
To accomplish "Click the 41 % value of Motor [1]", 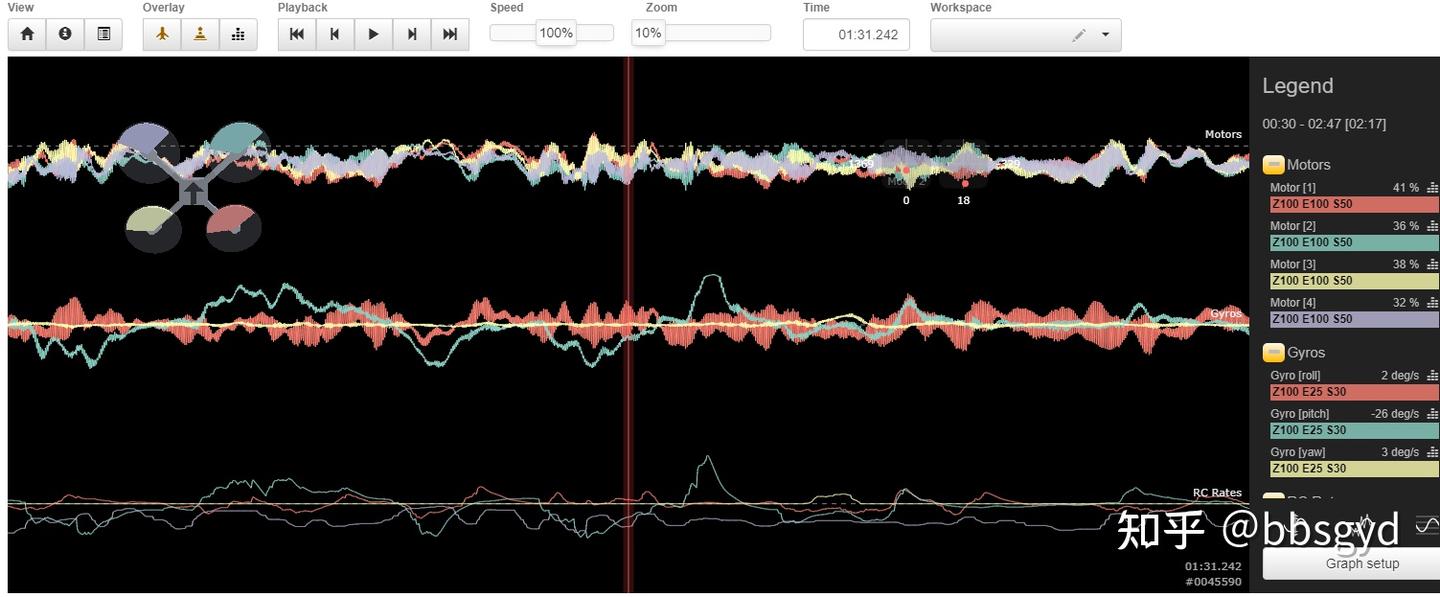I will pos(1405,188).
